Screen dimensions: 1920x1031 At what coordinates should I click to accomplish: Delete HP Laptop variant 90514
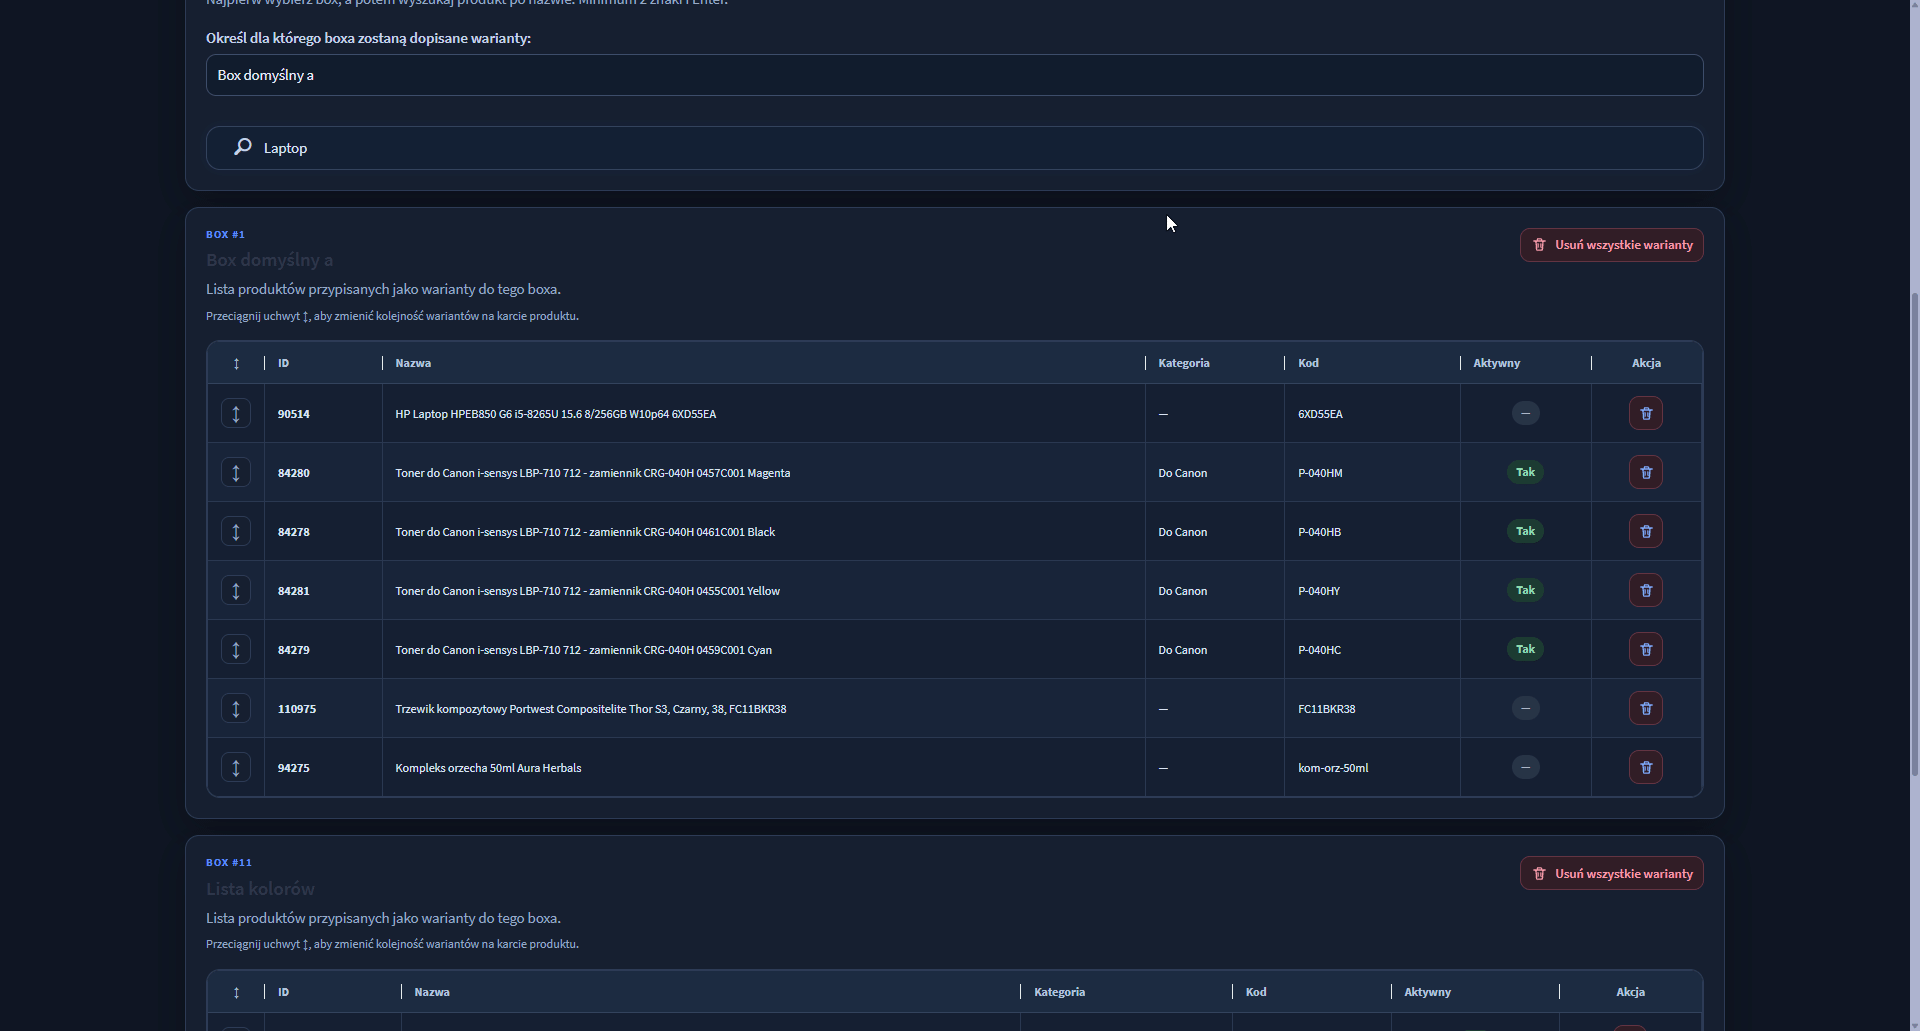point(1646,413)
